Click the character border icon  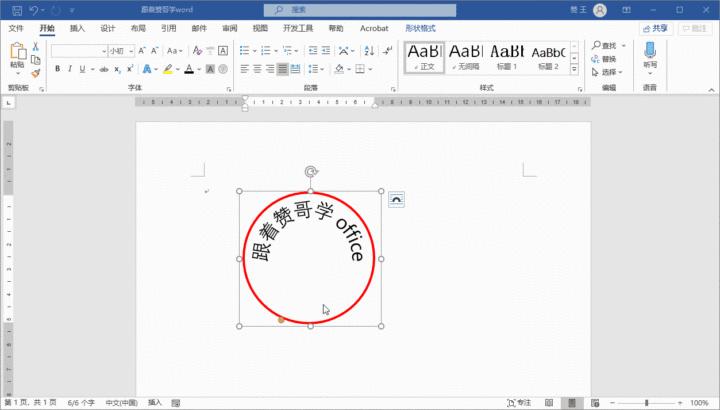tap(223, 51)
